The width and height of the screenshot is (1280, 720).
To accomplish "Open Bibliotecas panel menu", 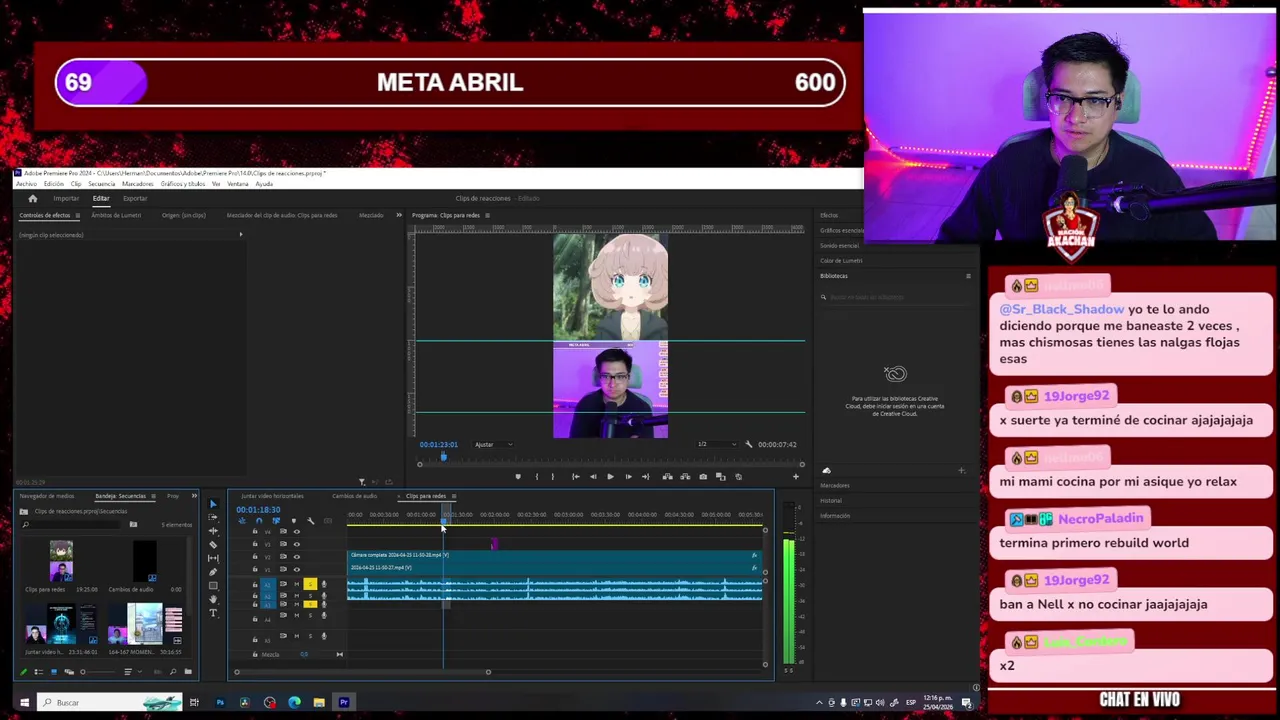I will pos(968,276).
